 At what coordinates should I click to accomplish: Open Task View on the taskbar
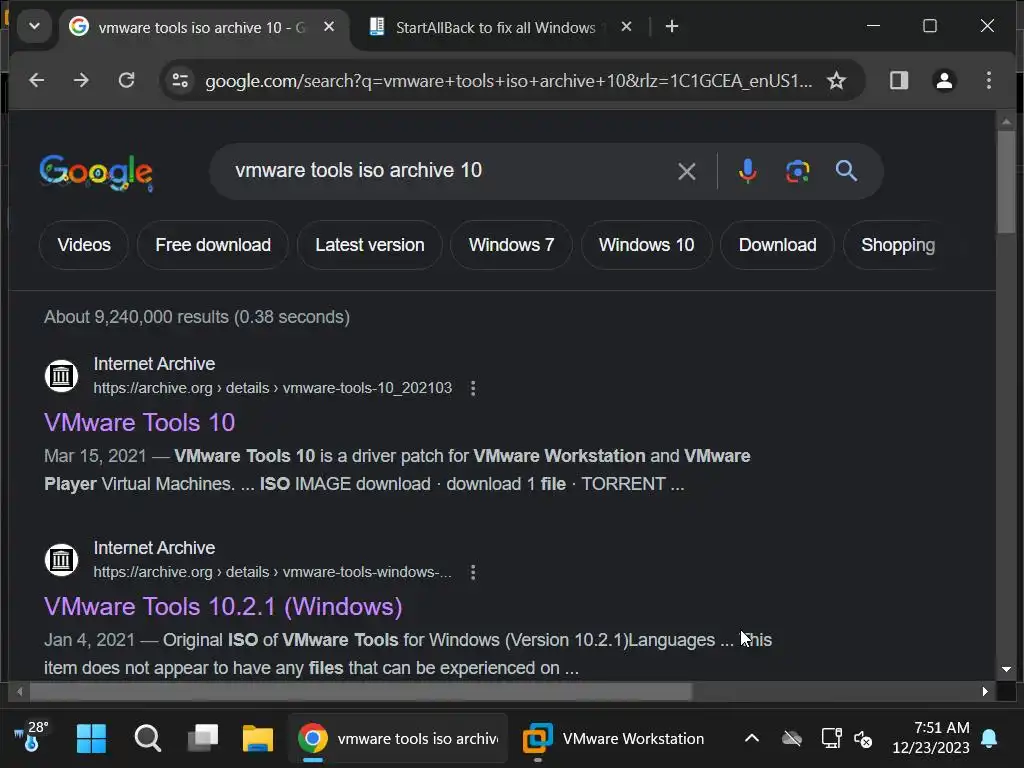[x=203, y=739]
